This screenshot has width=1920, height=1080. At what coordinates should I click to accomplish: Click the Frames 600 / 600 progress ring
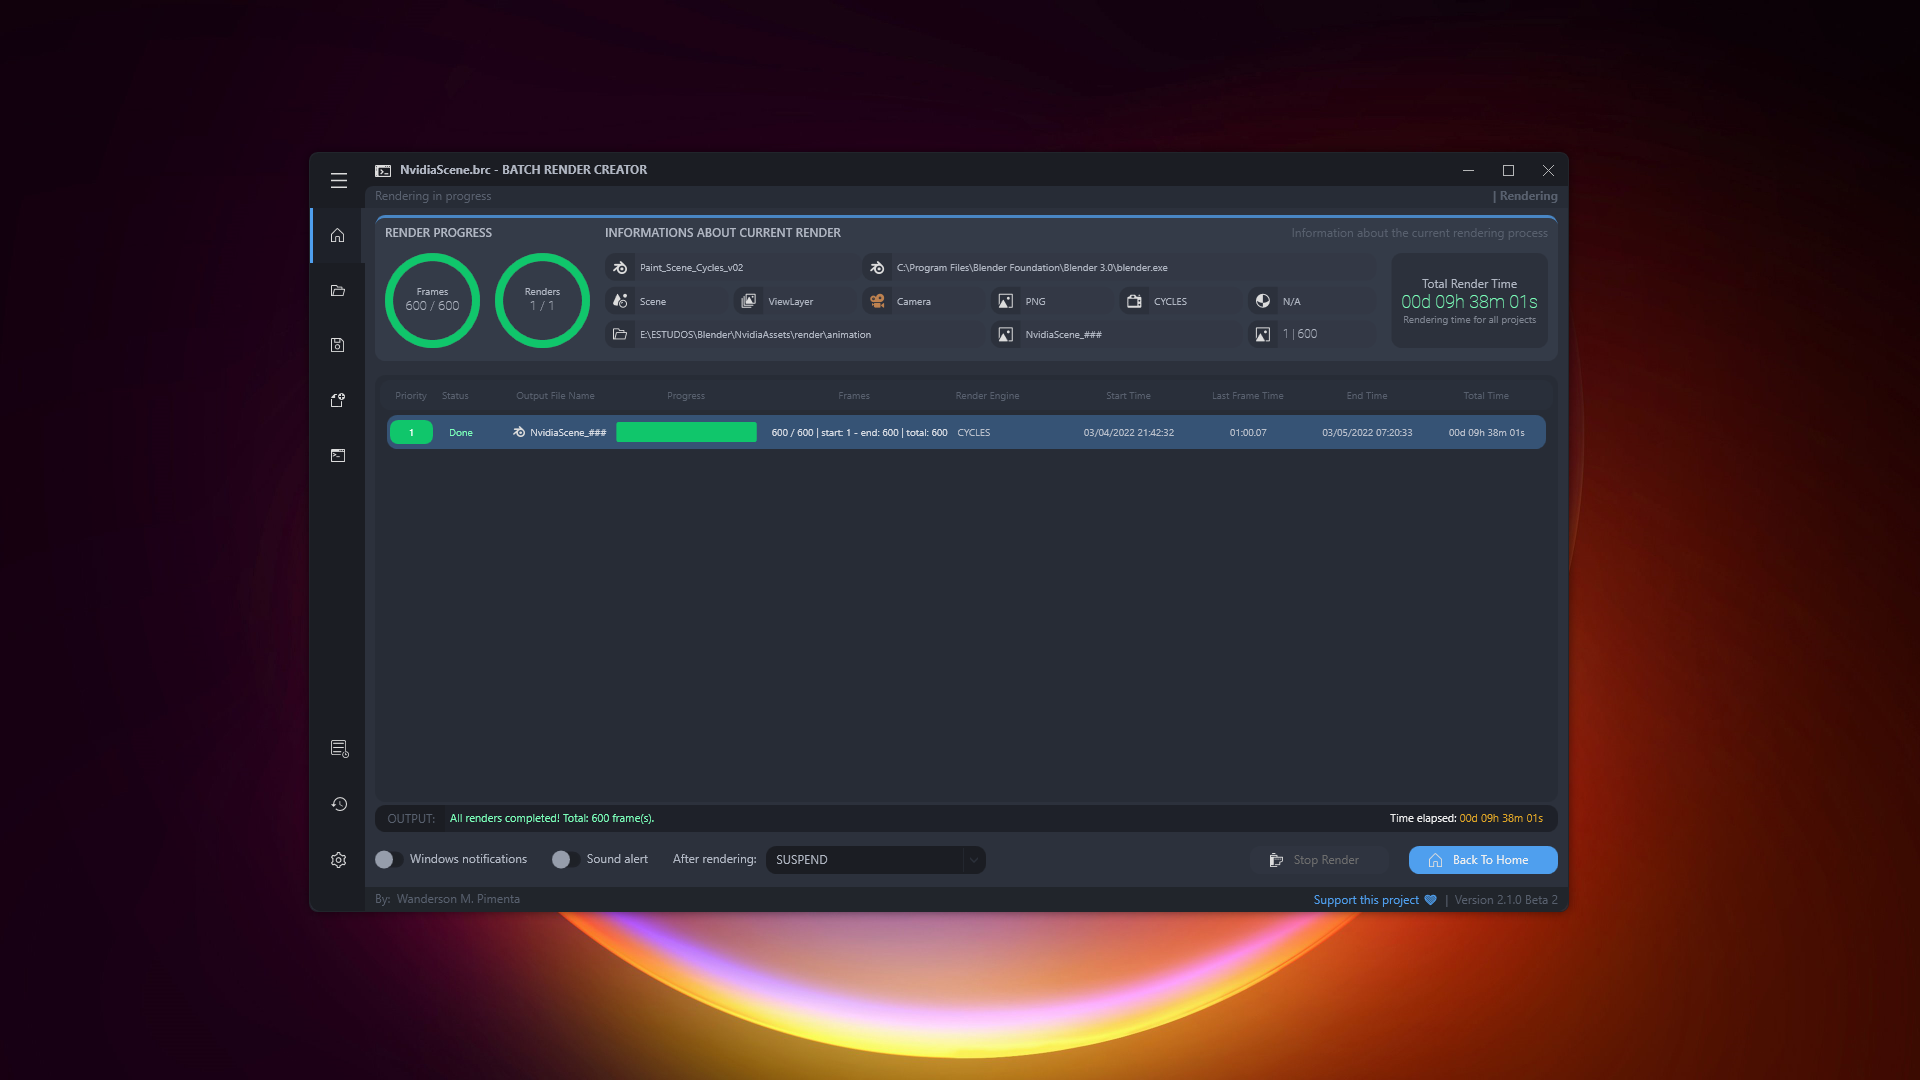tap(432, 300)
